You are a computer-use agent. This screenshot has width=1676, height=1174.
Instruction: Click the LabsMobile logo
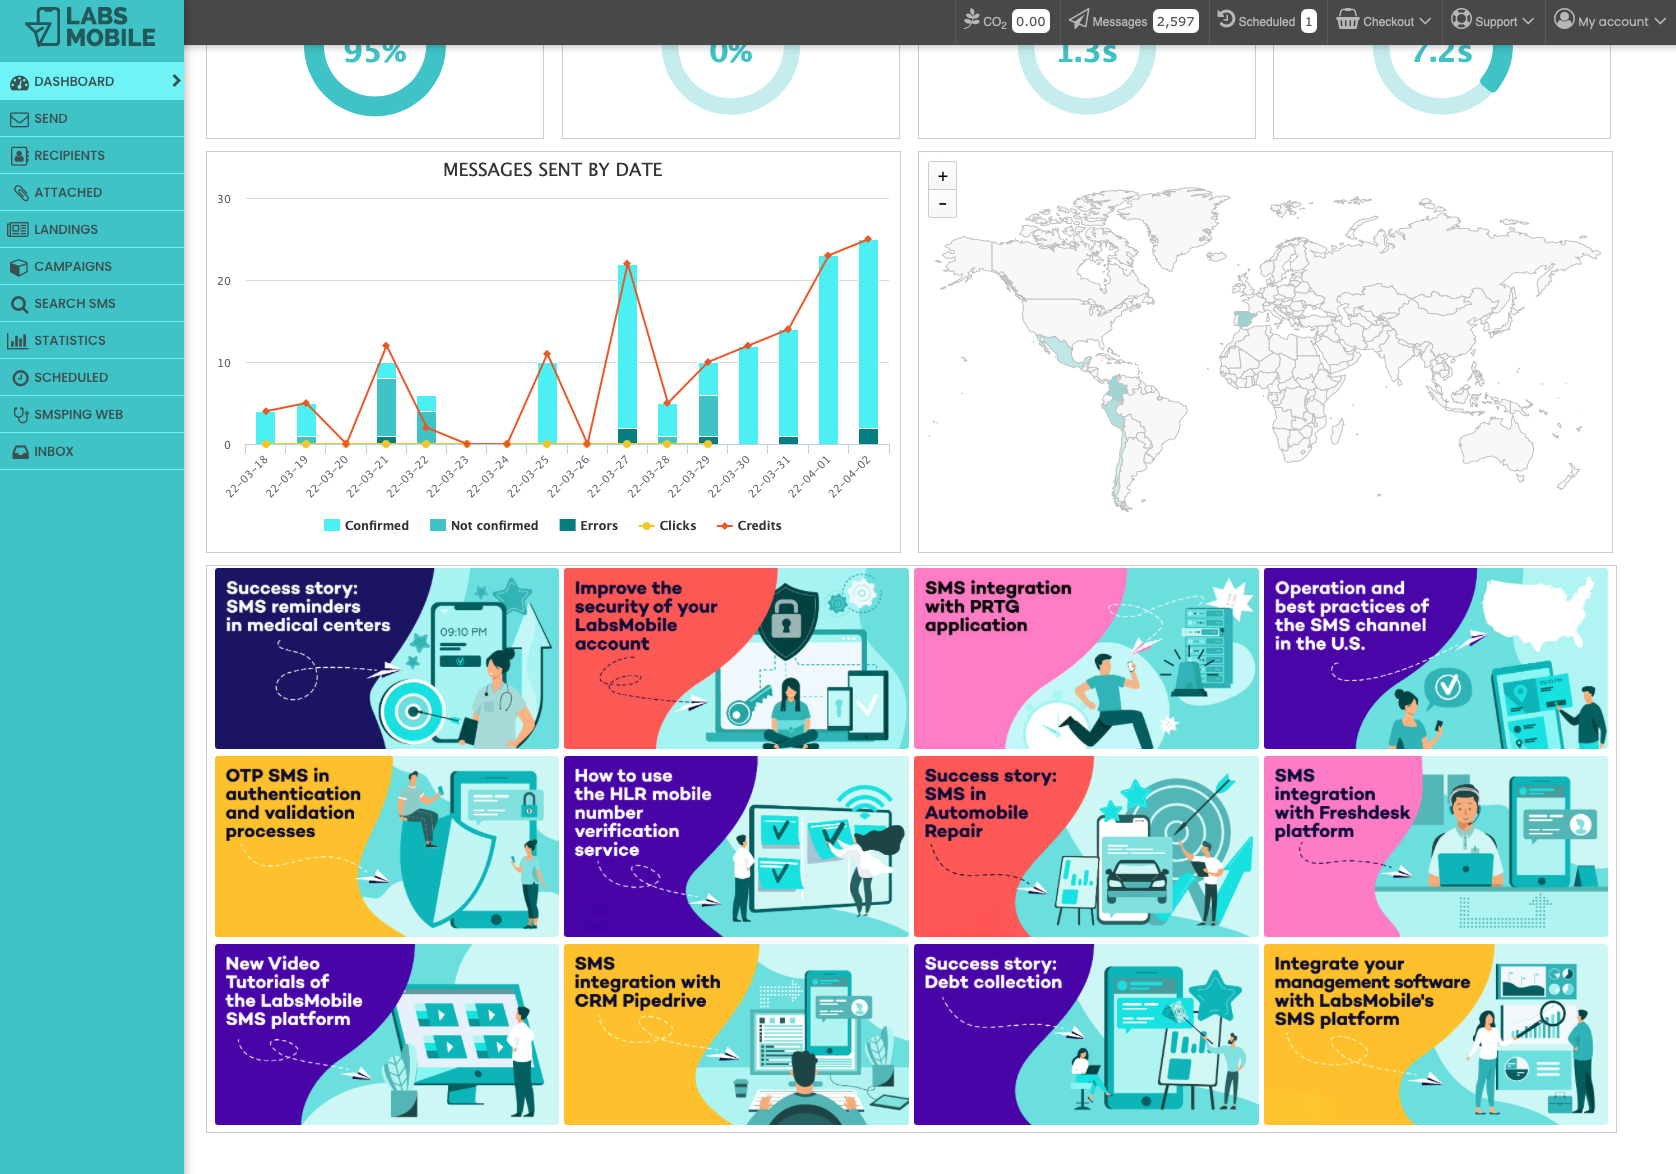(91, 27)
